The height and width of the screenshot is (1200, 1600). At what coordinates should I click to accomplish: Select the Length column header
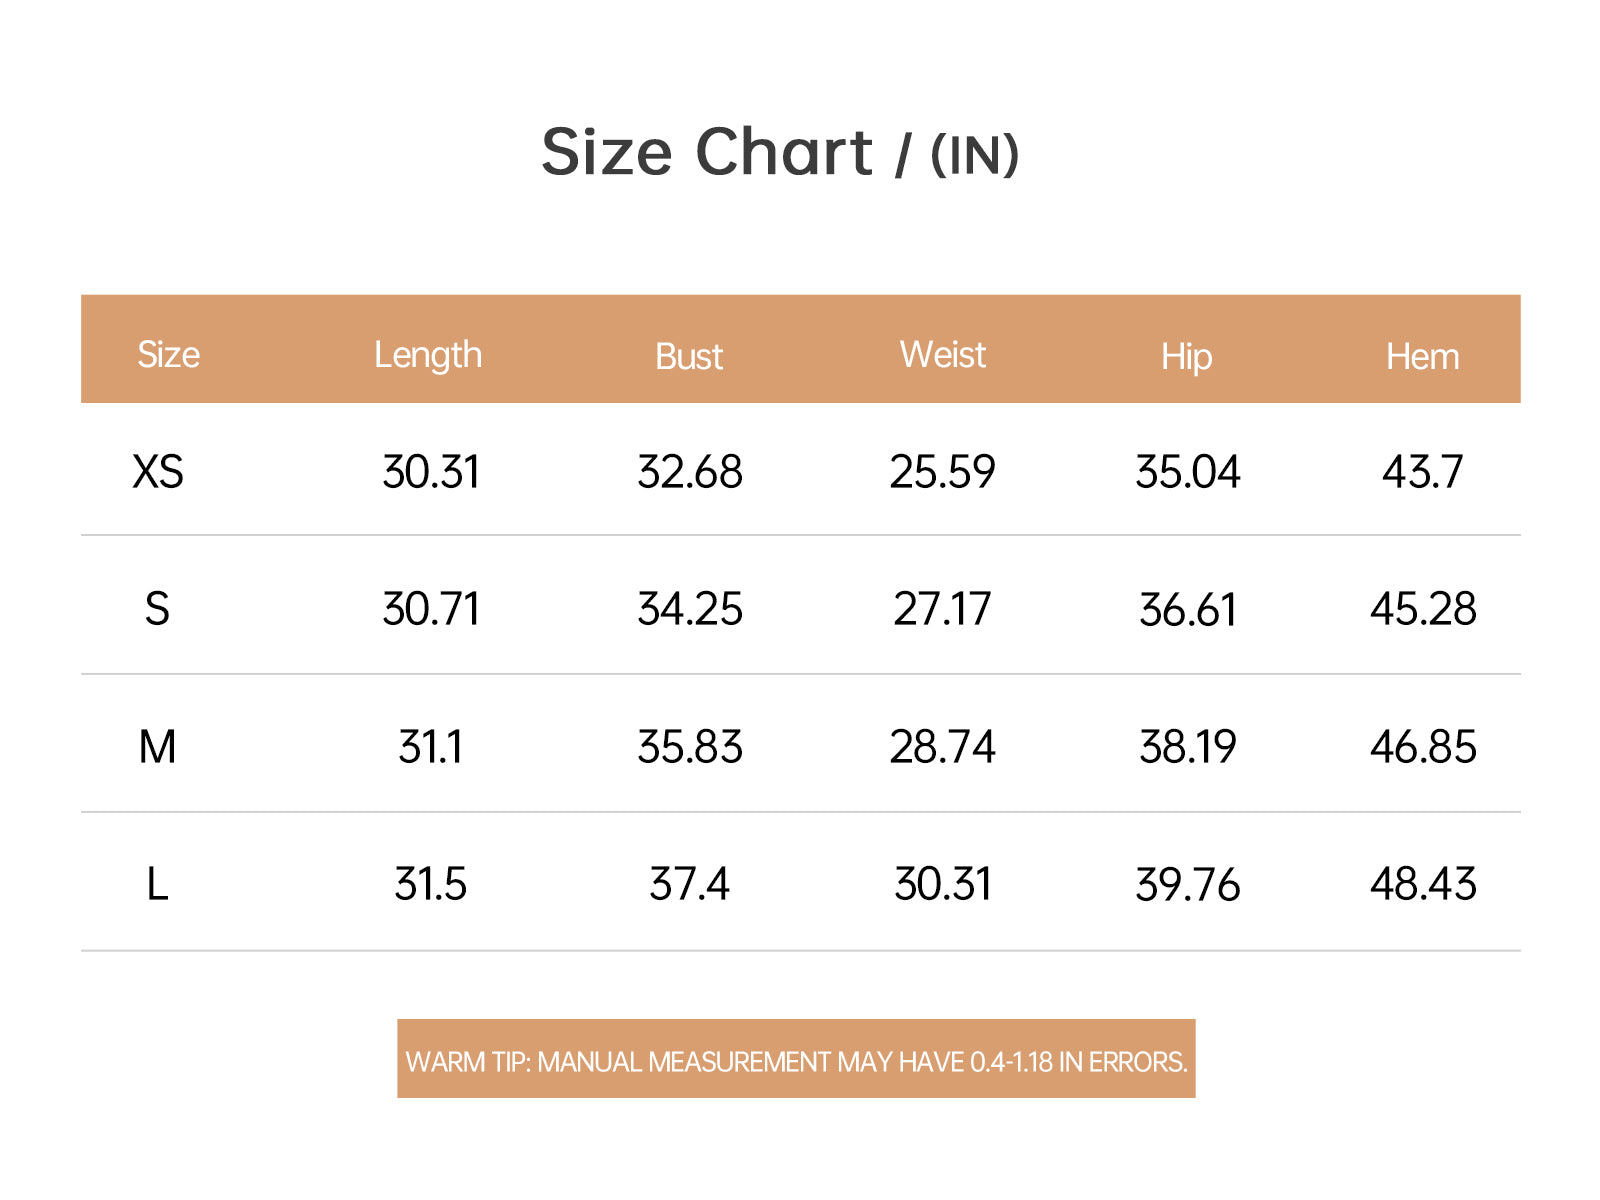coord(428,355)
